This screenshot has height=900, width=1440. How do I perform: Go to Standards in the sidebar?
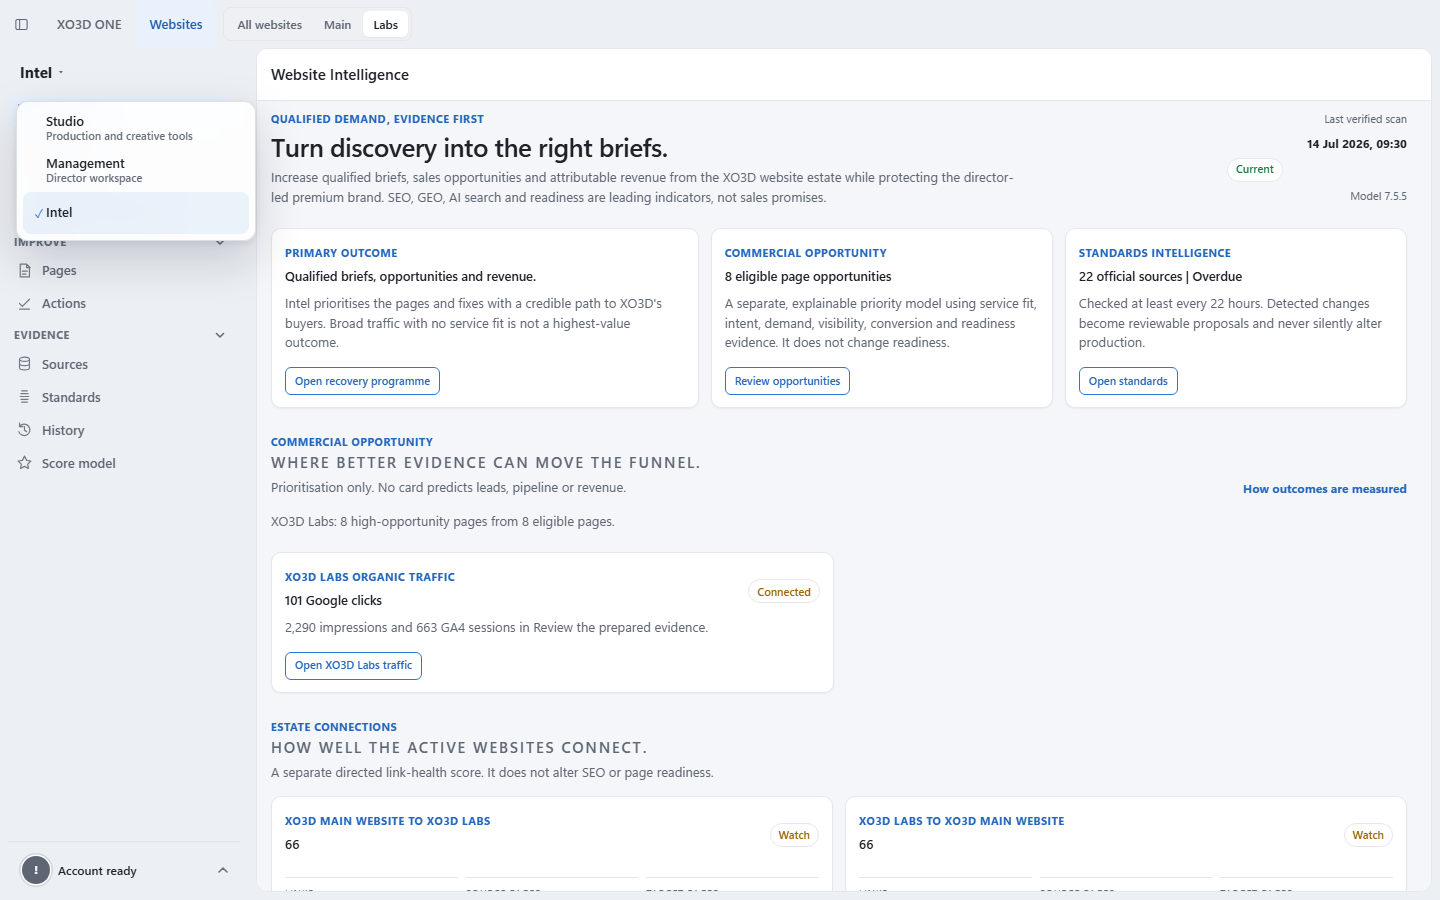point(123,398)
